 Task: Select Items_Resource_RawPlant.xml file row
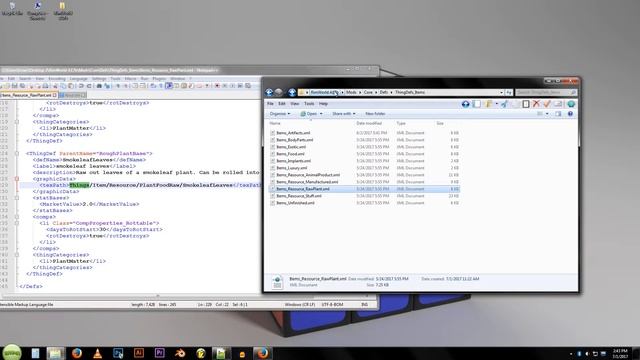pyautogui.click(x=364, y=189)
